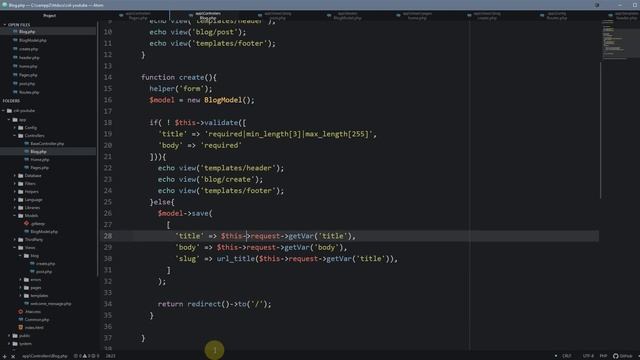Image resolution: width=640 pixels, height=360 pixels.
Task: Click the Libraries folder icon
Action: pyautogui.click(x=21, y=208)
